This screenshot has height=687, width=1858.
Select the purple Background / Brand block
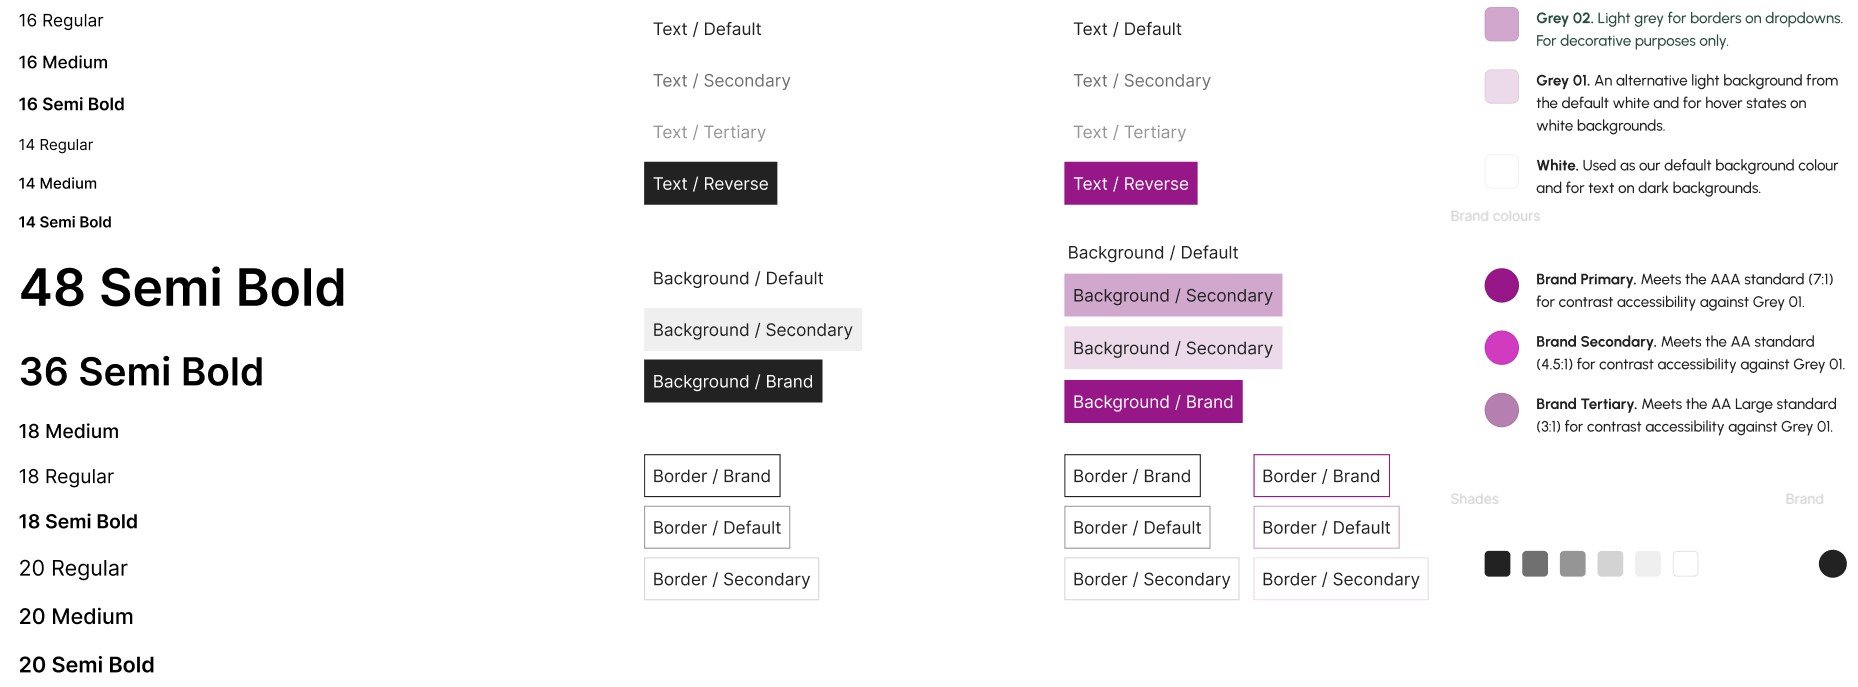pyautogui.click(x=1153, y=402)
